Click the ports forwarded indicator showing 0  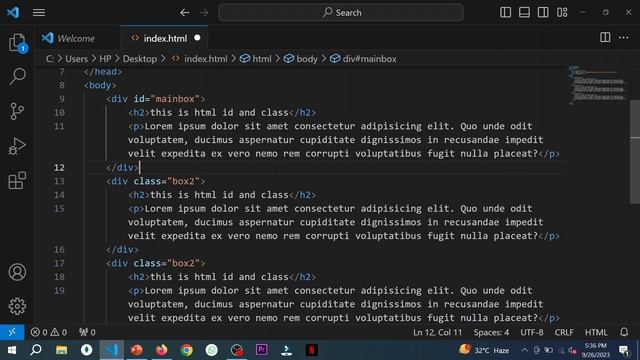tap(87, 332)
